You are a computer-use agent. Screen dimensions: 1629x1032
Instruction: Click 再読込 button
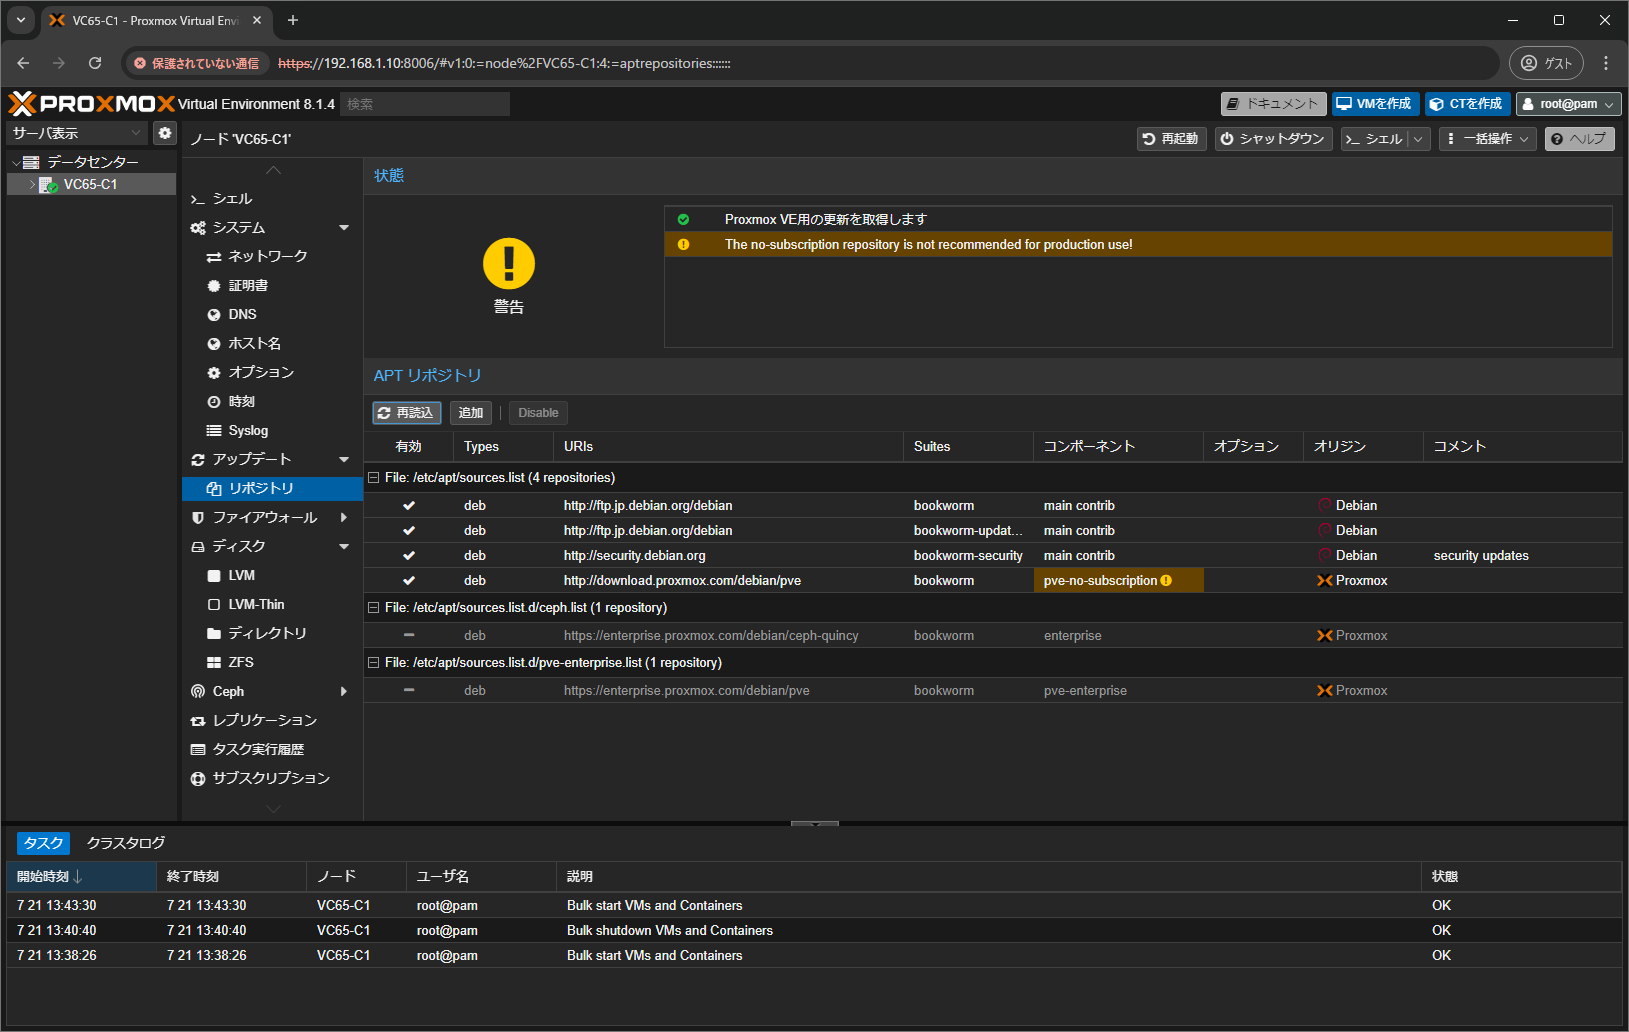406,413
